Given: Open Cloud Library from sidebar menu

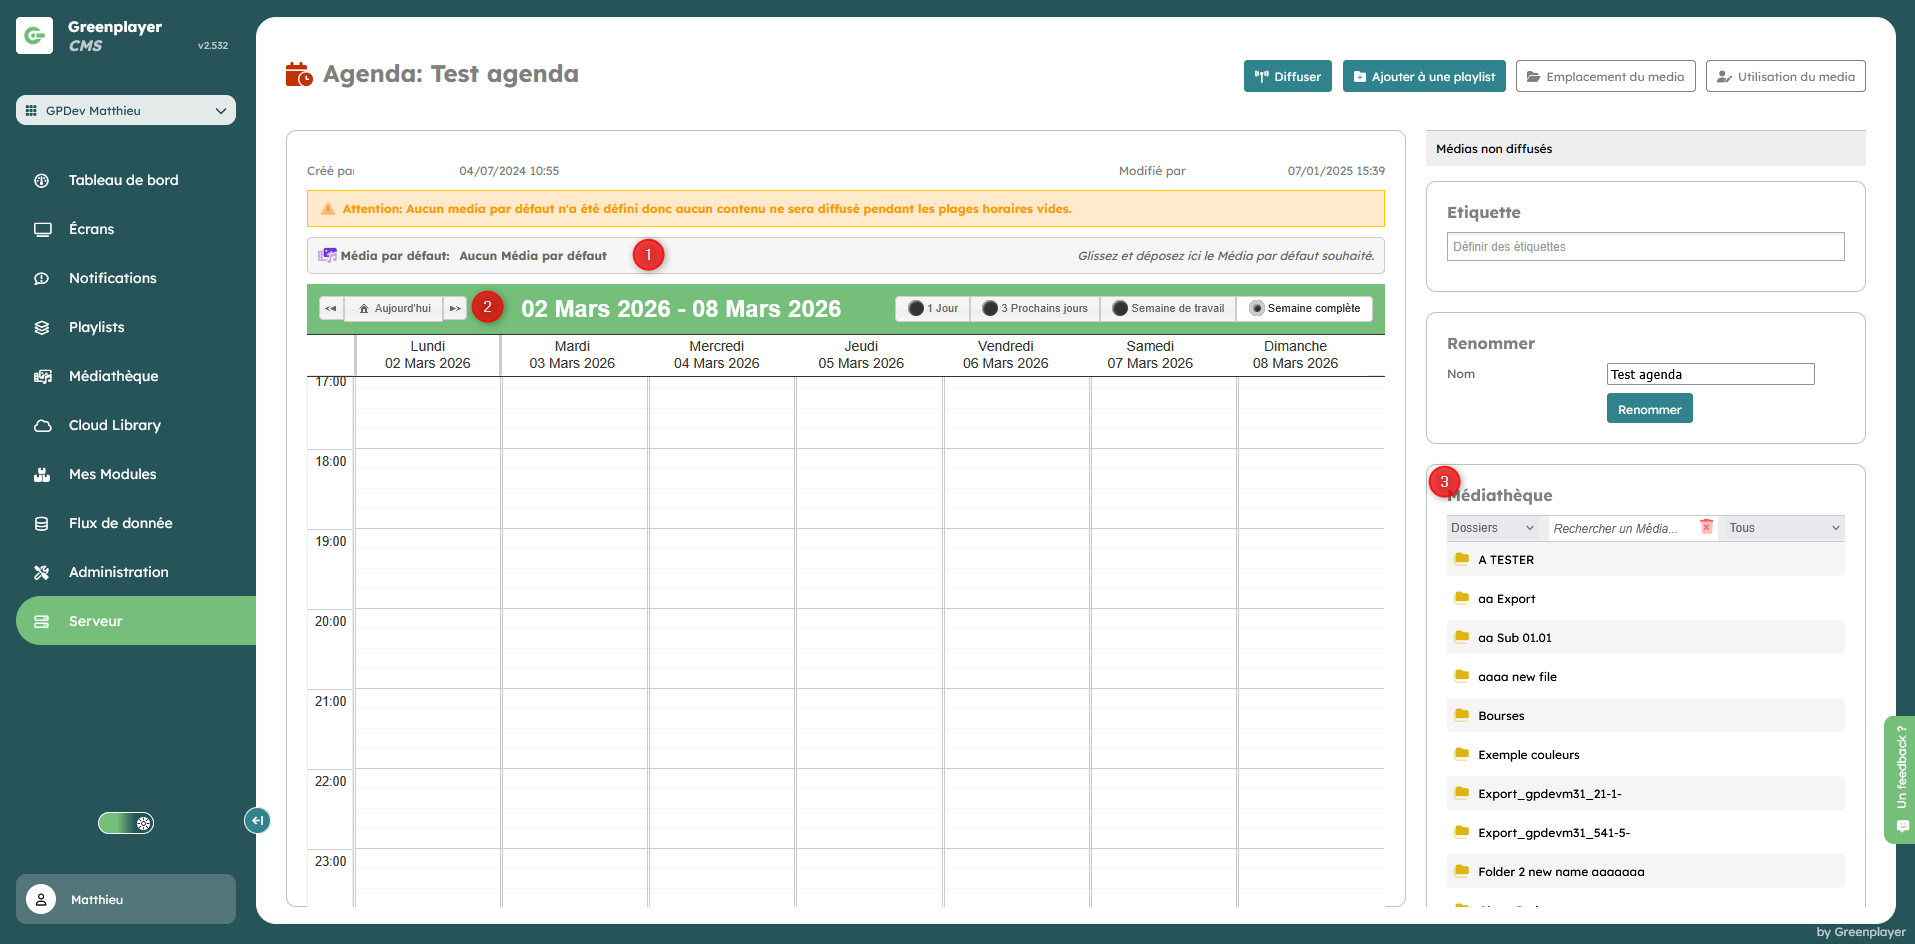Looking at the screenshot, I should (114, 425).
